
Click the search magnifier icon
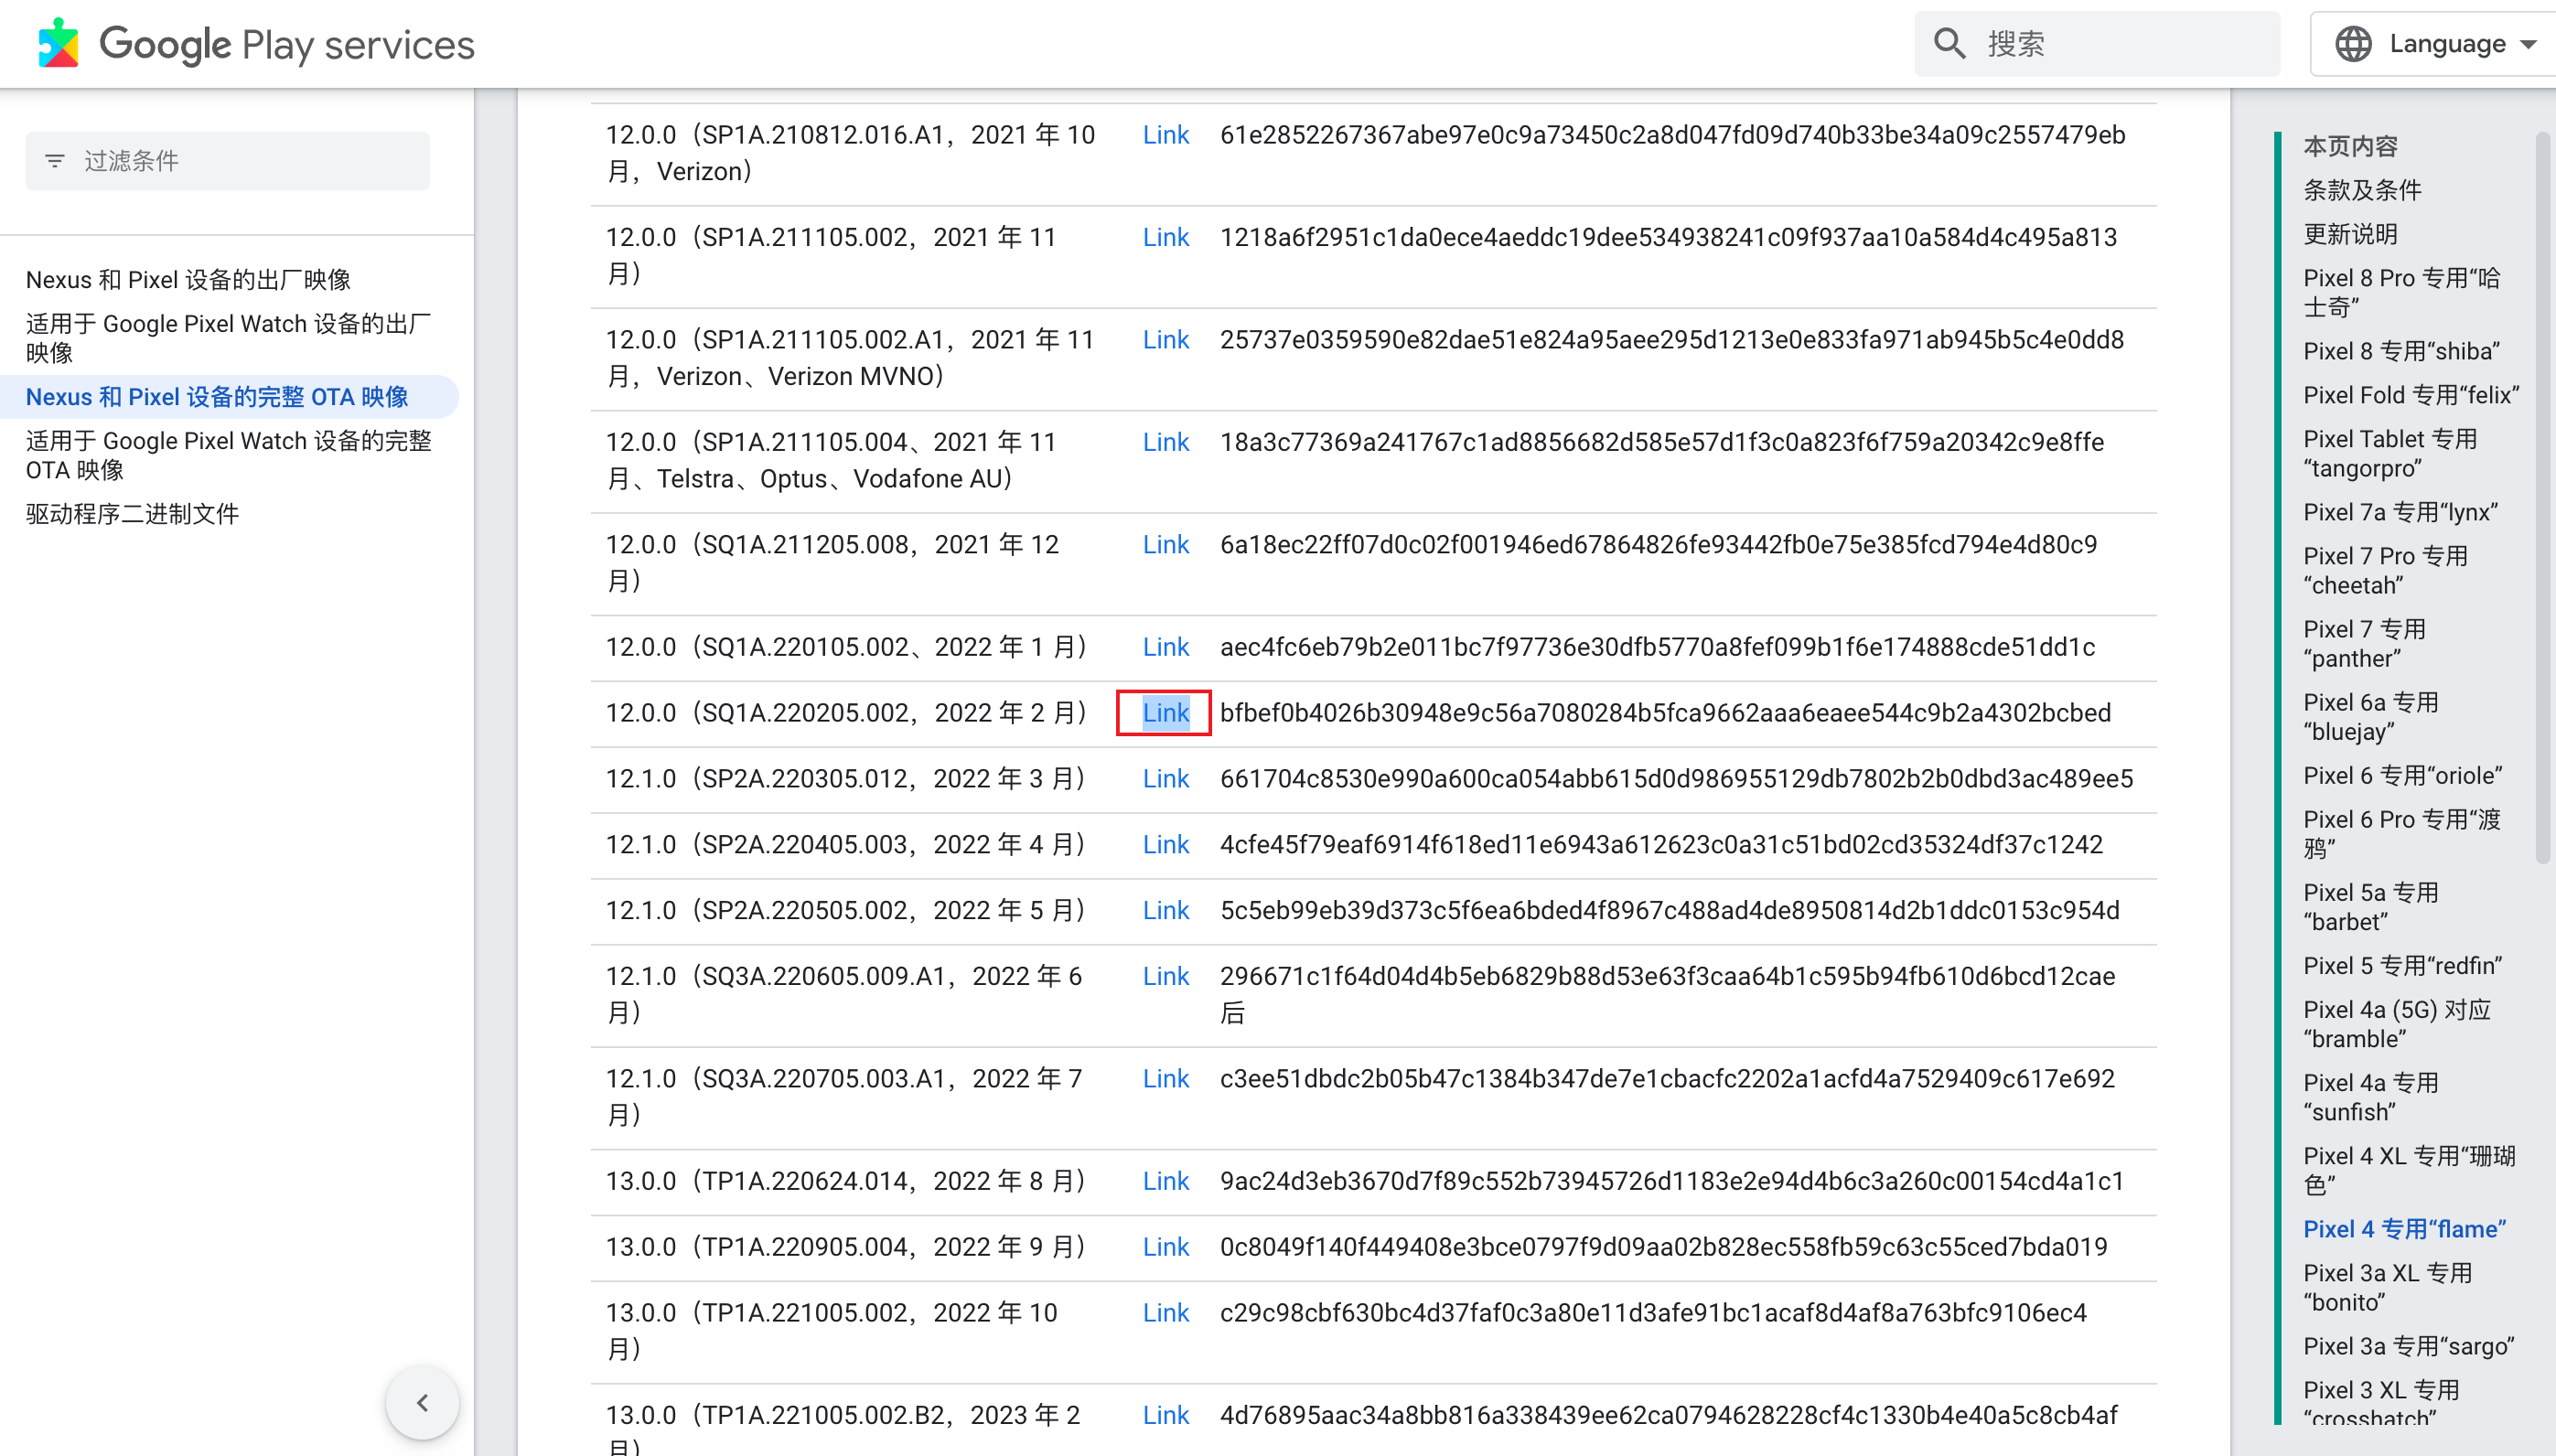pos(1949,44)
